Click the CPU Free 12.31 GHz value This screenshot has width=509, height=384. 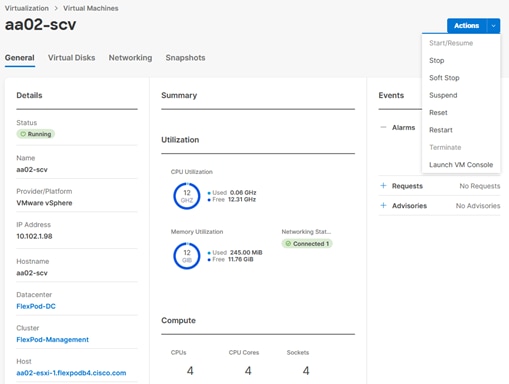click(x=242, y=199)
